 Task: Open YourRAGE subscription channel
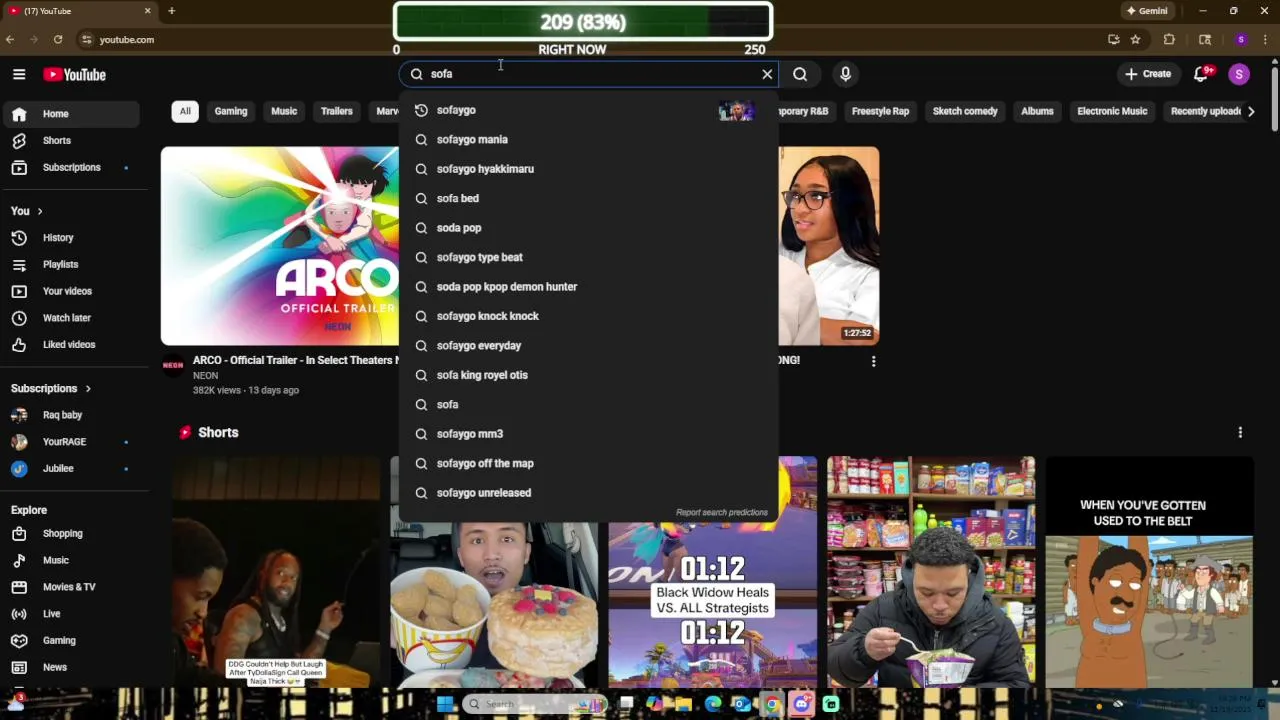(70, 442)
